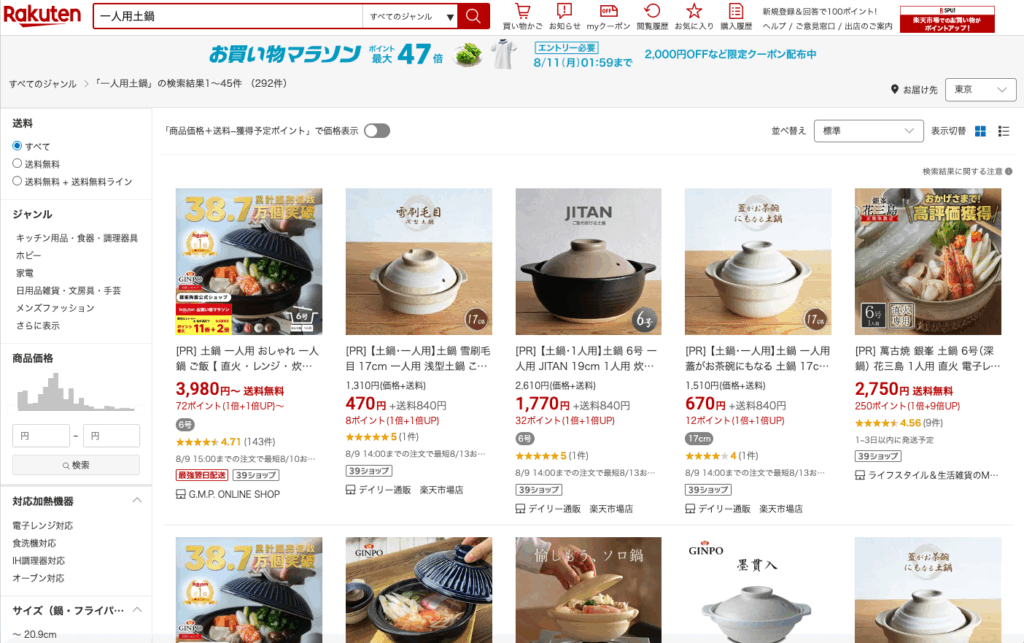Open the すべてのジャンル genre dropdown
1024x643 pixels.
tap(410, 16)
